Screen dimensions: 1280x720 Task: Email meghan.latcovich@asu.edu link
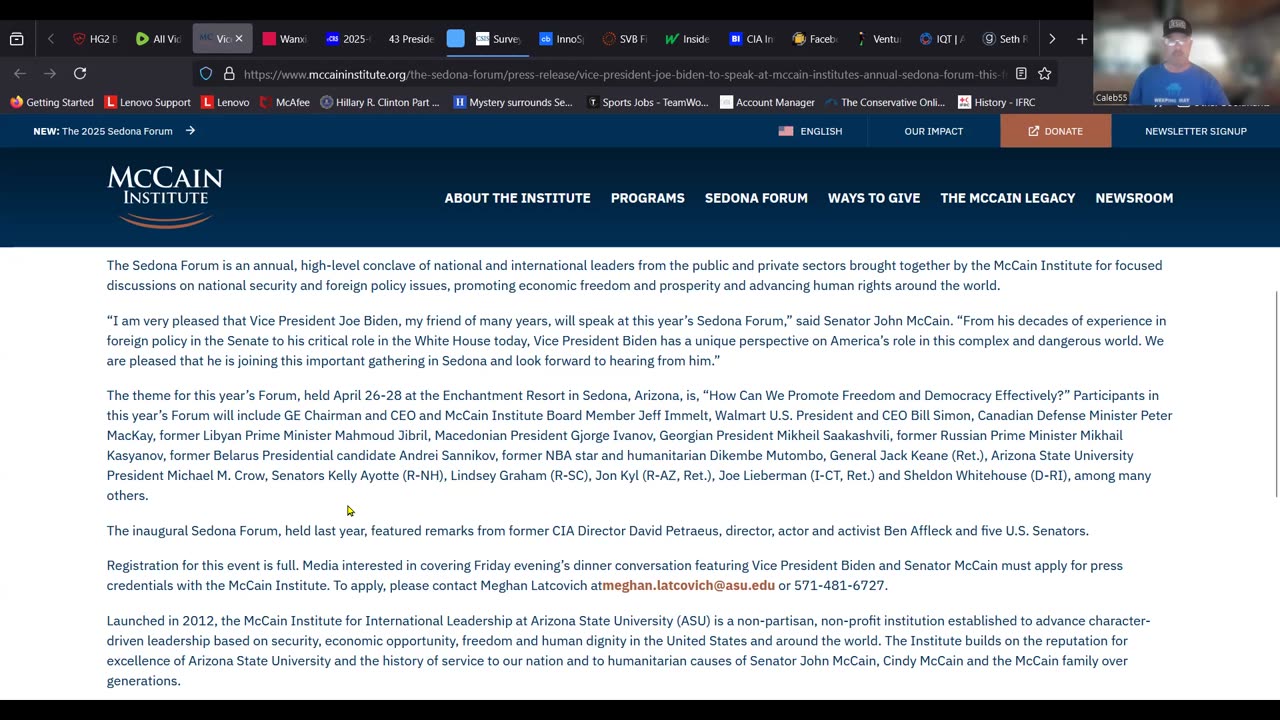689,585
